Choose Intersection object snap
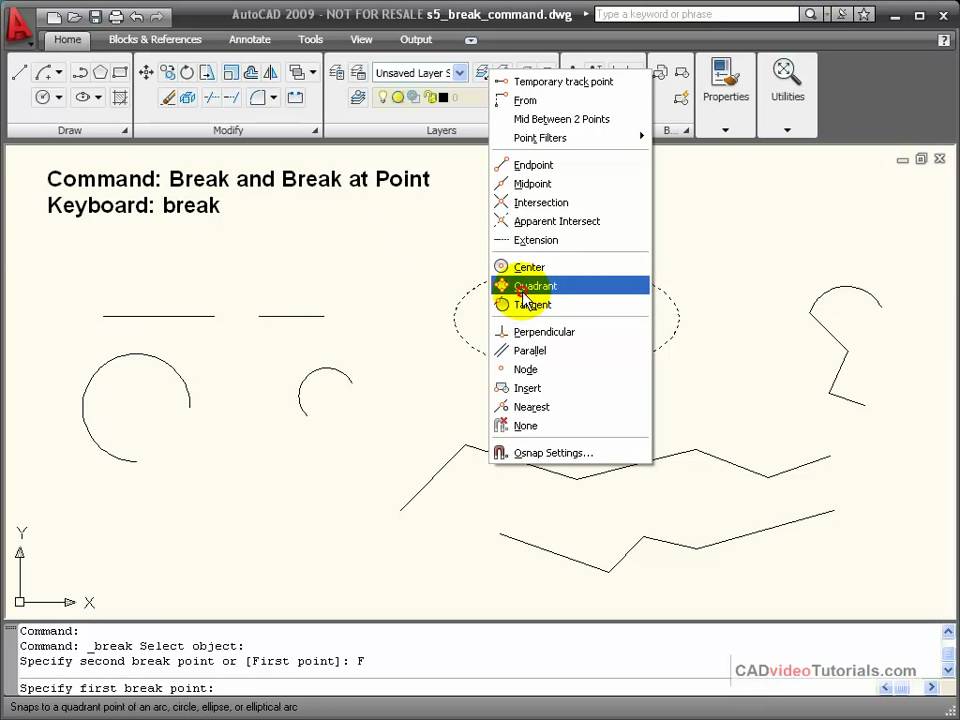 coord(570,203)
